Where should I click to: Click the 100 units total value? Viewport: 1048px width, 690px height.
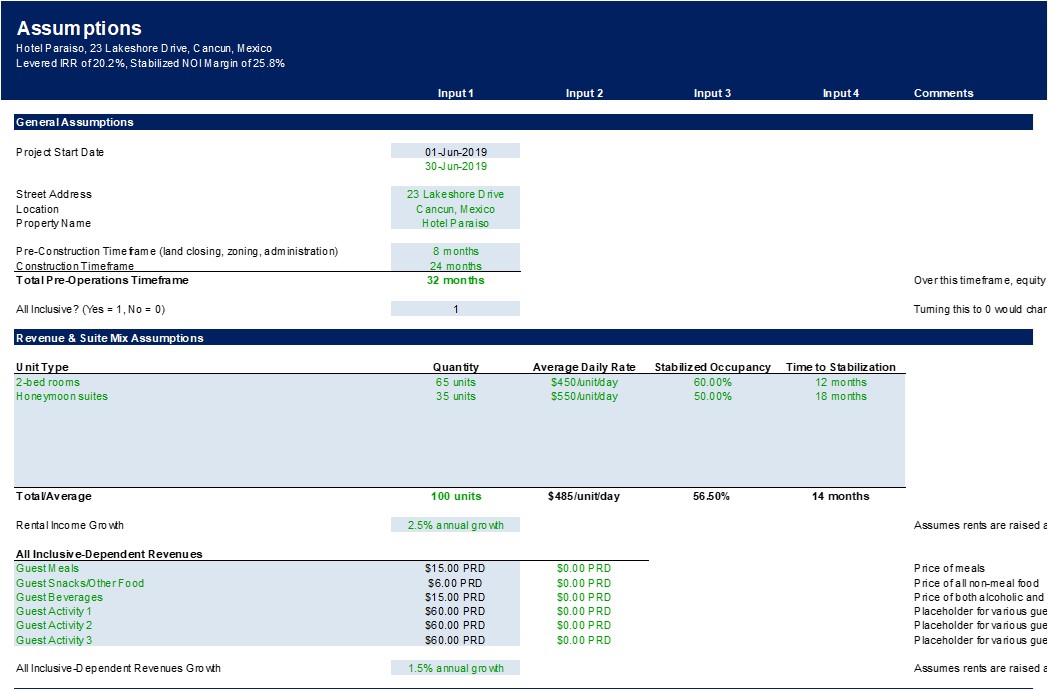click(456, 496)
